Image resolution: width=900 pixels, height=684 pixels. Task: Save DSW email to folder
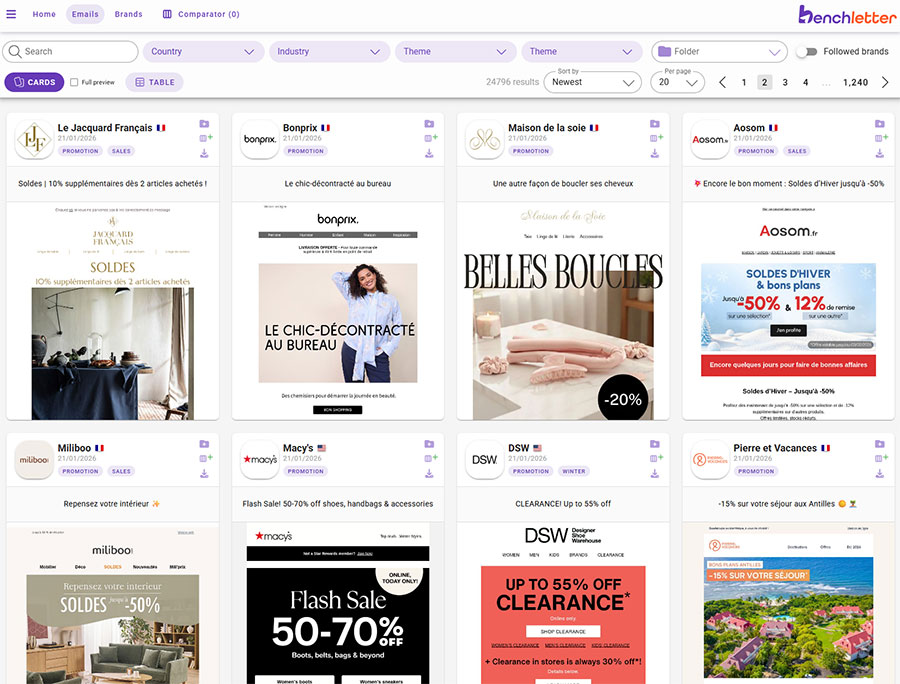pyautogui.click(x=655, y=444)
